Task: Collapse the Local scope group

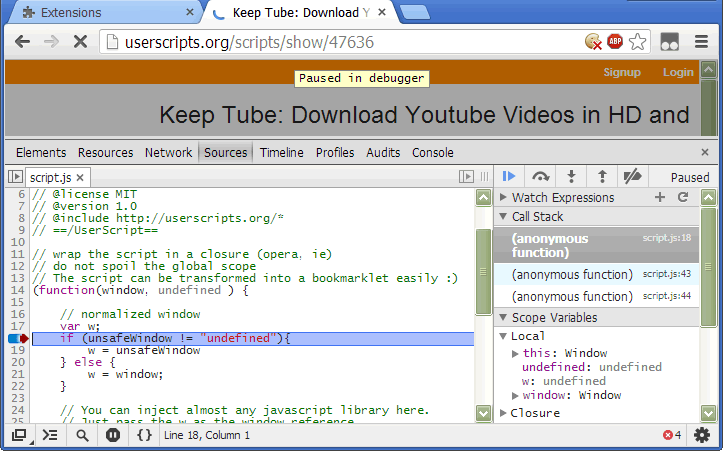Action: (504, 336)
